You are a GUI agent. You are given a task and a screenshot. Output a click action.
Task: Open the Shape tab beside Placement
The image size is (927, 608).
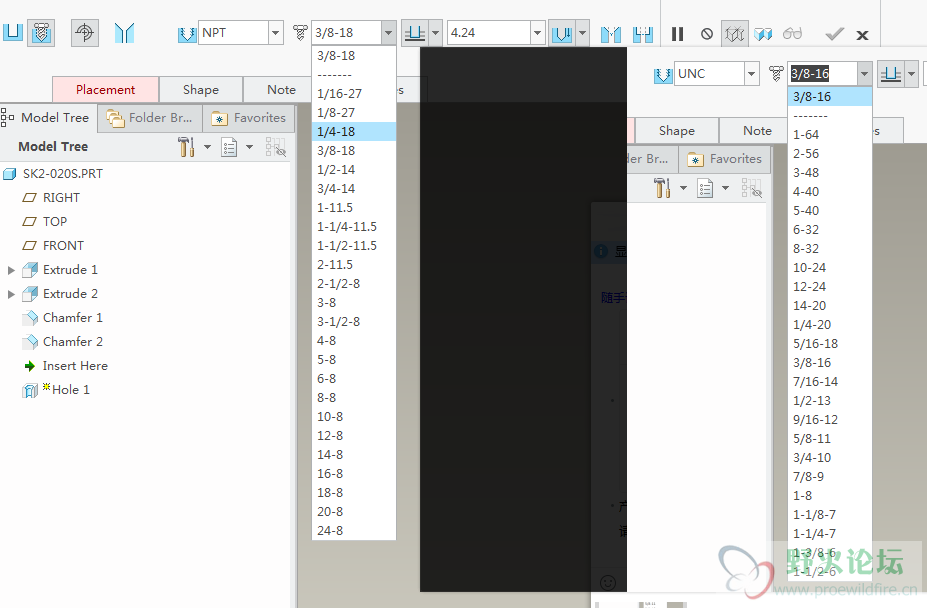(x=200, y=90)
